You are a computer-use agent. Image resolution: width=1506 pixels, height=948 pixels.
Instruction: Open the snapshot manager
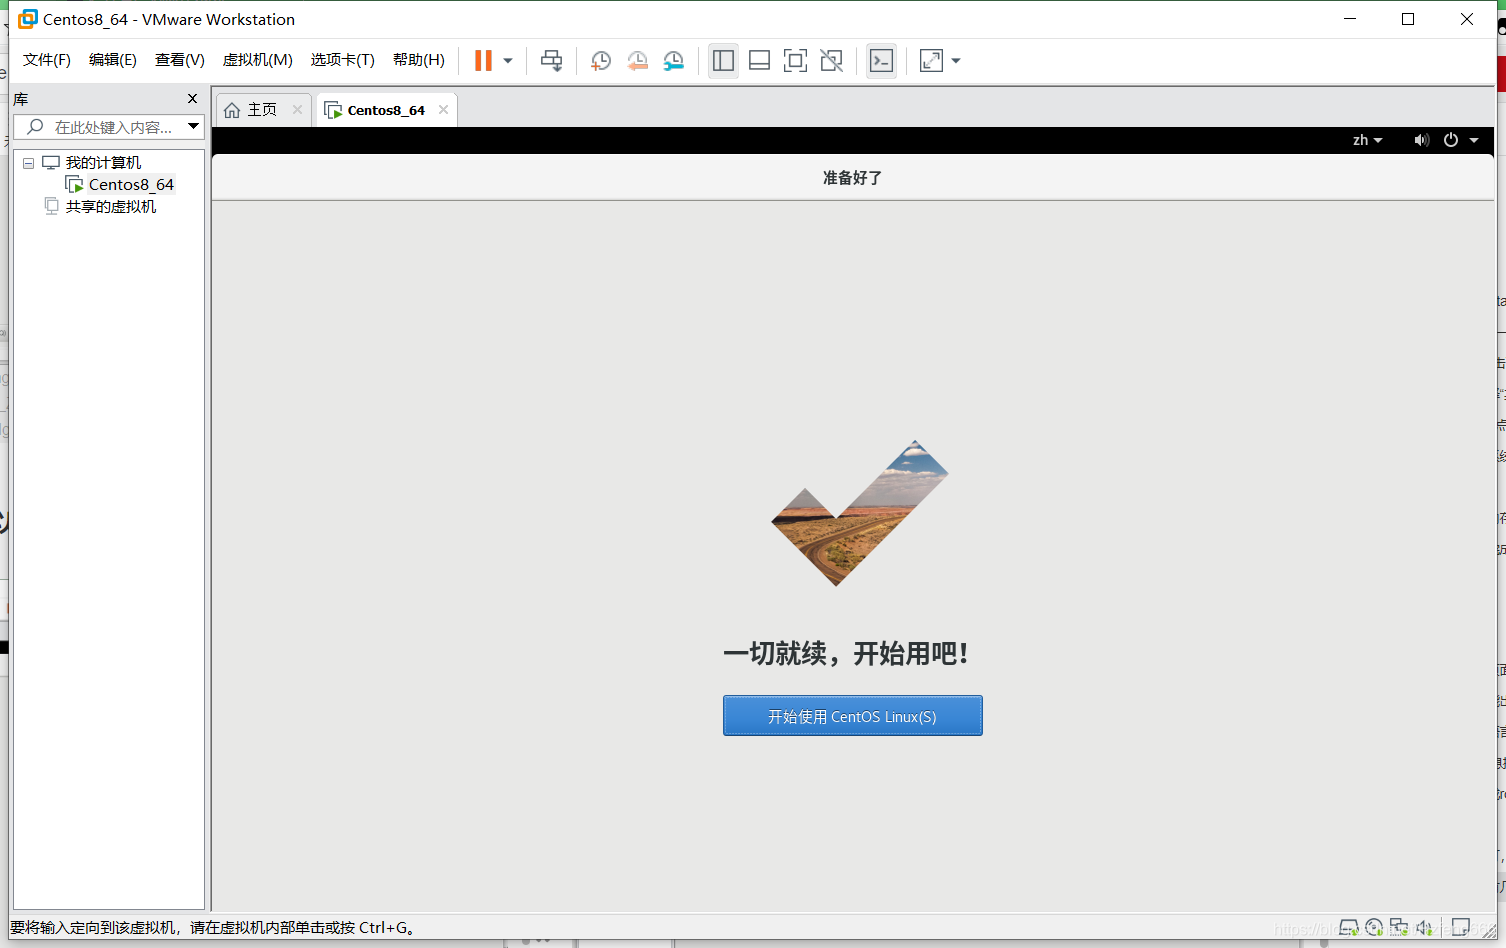674,61
